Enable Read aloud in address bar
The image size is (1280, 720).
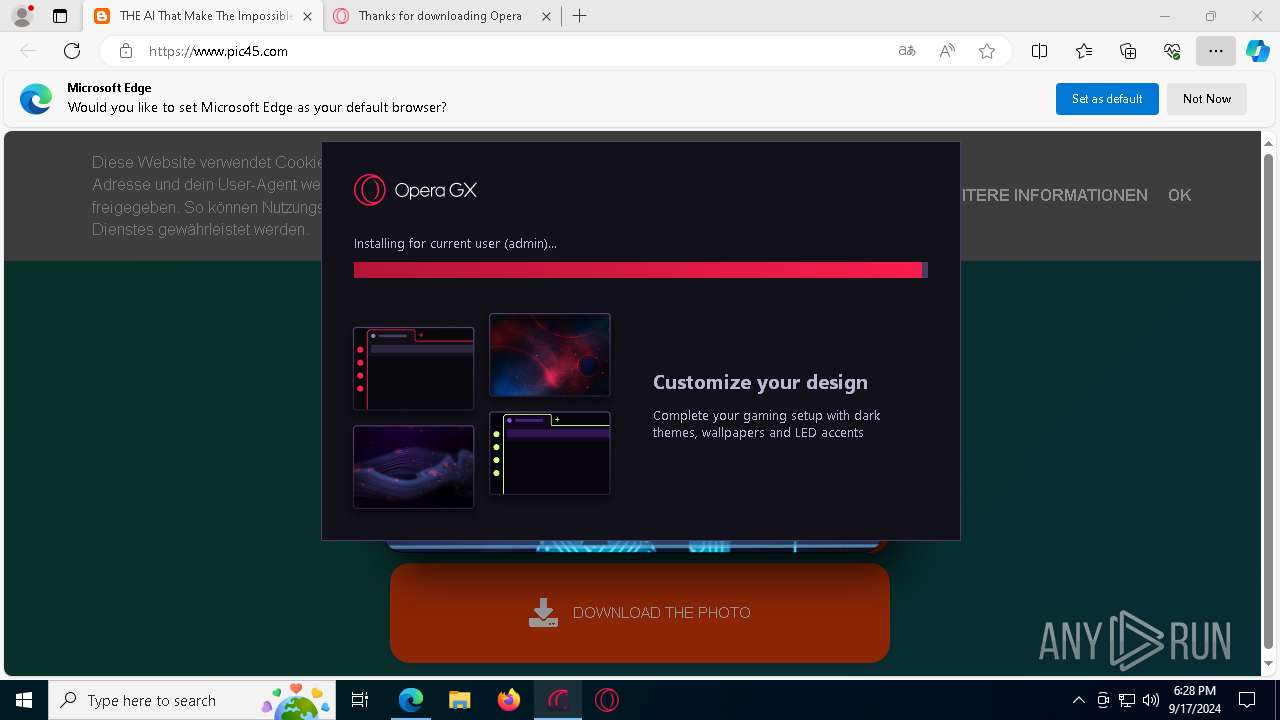tap(947, 51)
